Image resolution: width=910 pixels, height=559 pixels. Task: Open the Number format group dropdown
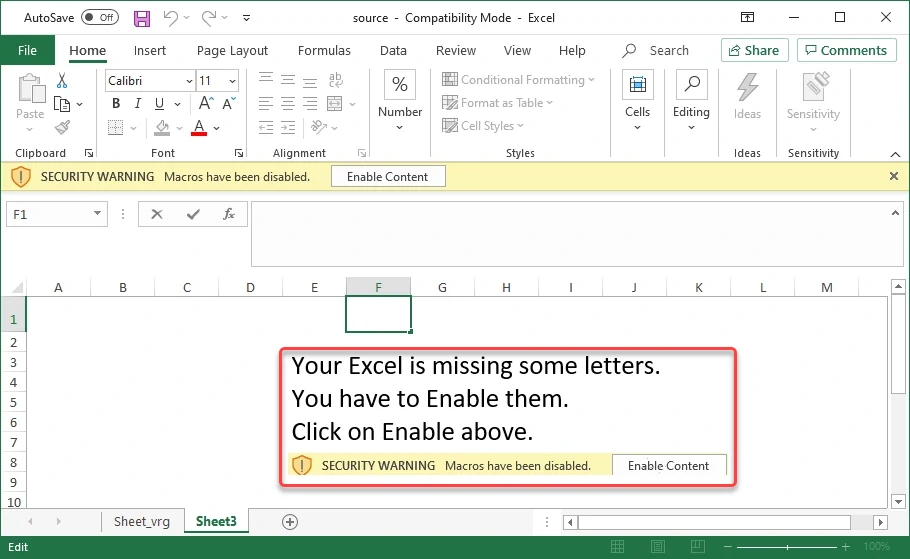(400, 102)
